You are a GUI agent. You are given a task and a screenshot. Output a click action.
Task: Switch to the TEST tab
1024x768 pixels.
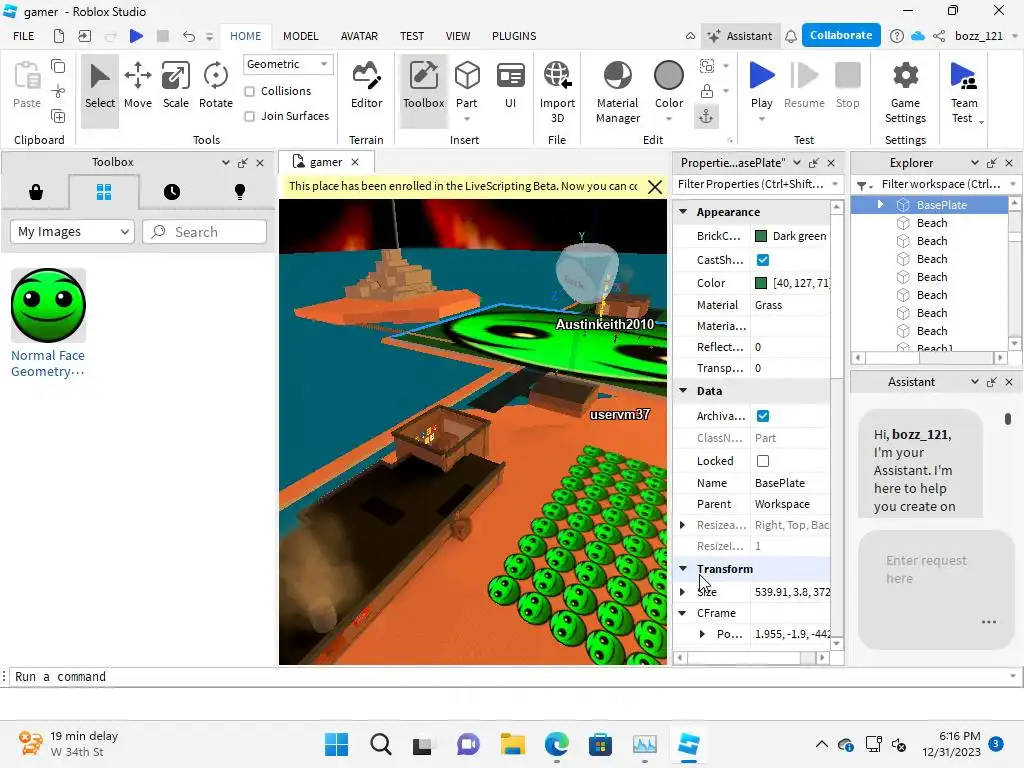[412, 36]
